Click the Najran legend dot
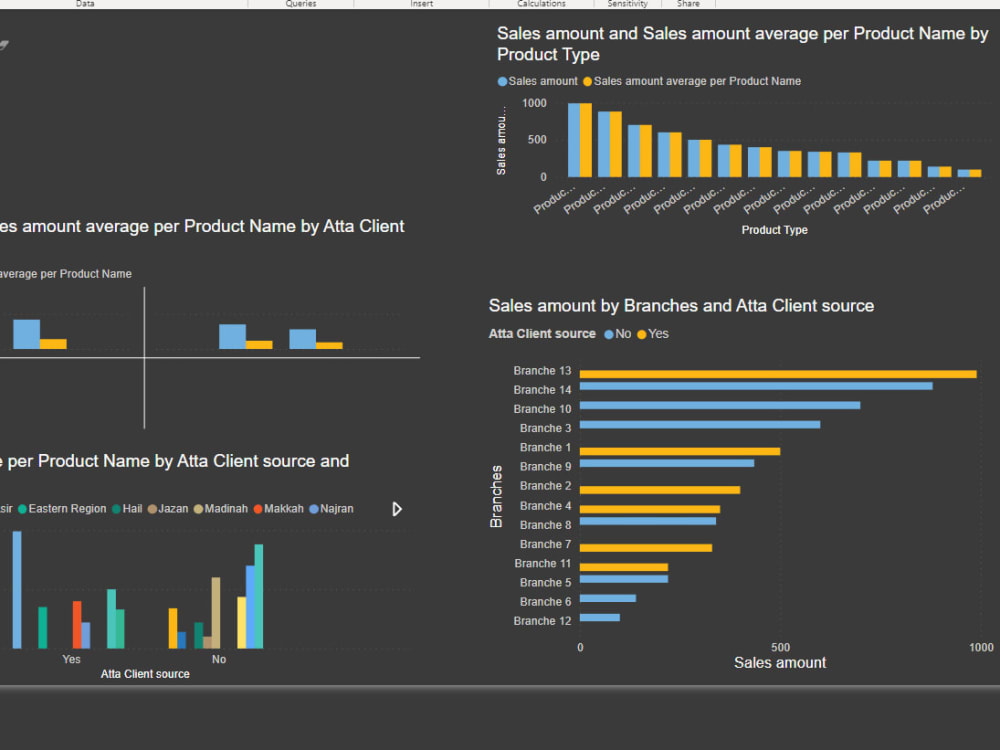Viewport: 1000px width, 750px height. pyautogui.click(x=313, y=509)
